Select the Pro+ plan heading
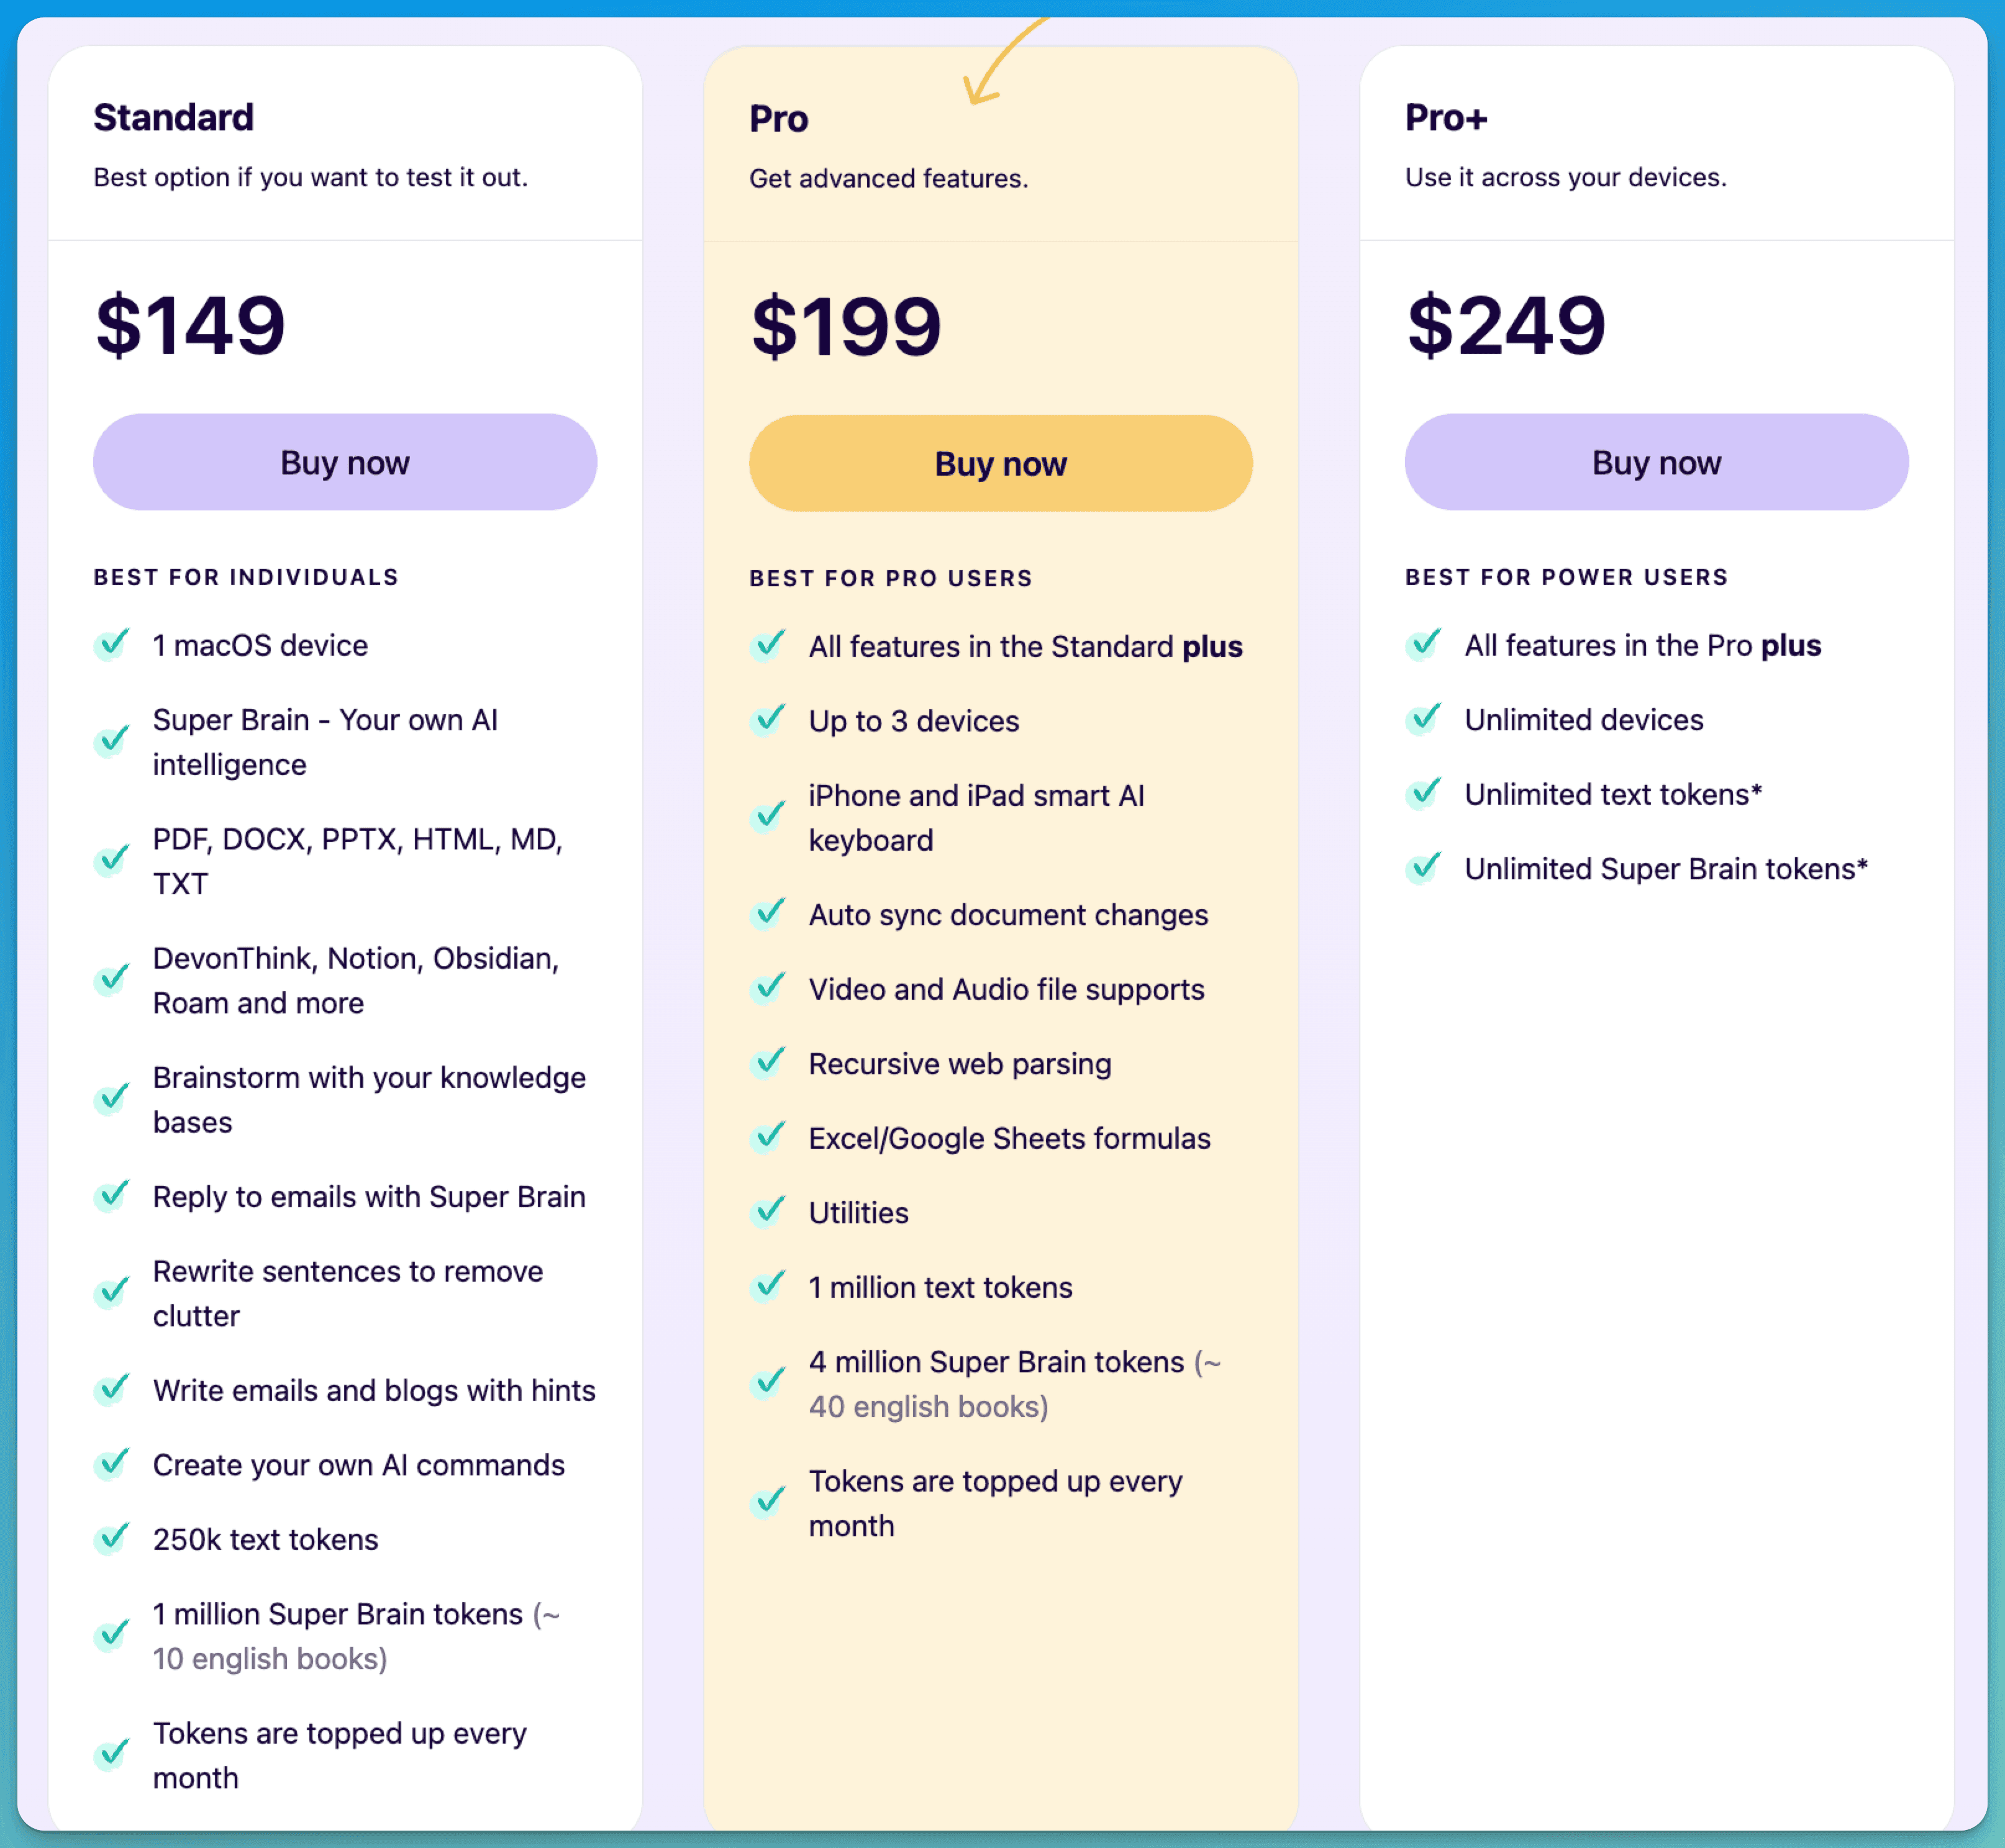The height and width of the screenshot is (1848, 2005). 1446,117
